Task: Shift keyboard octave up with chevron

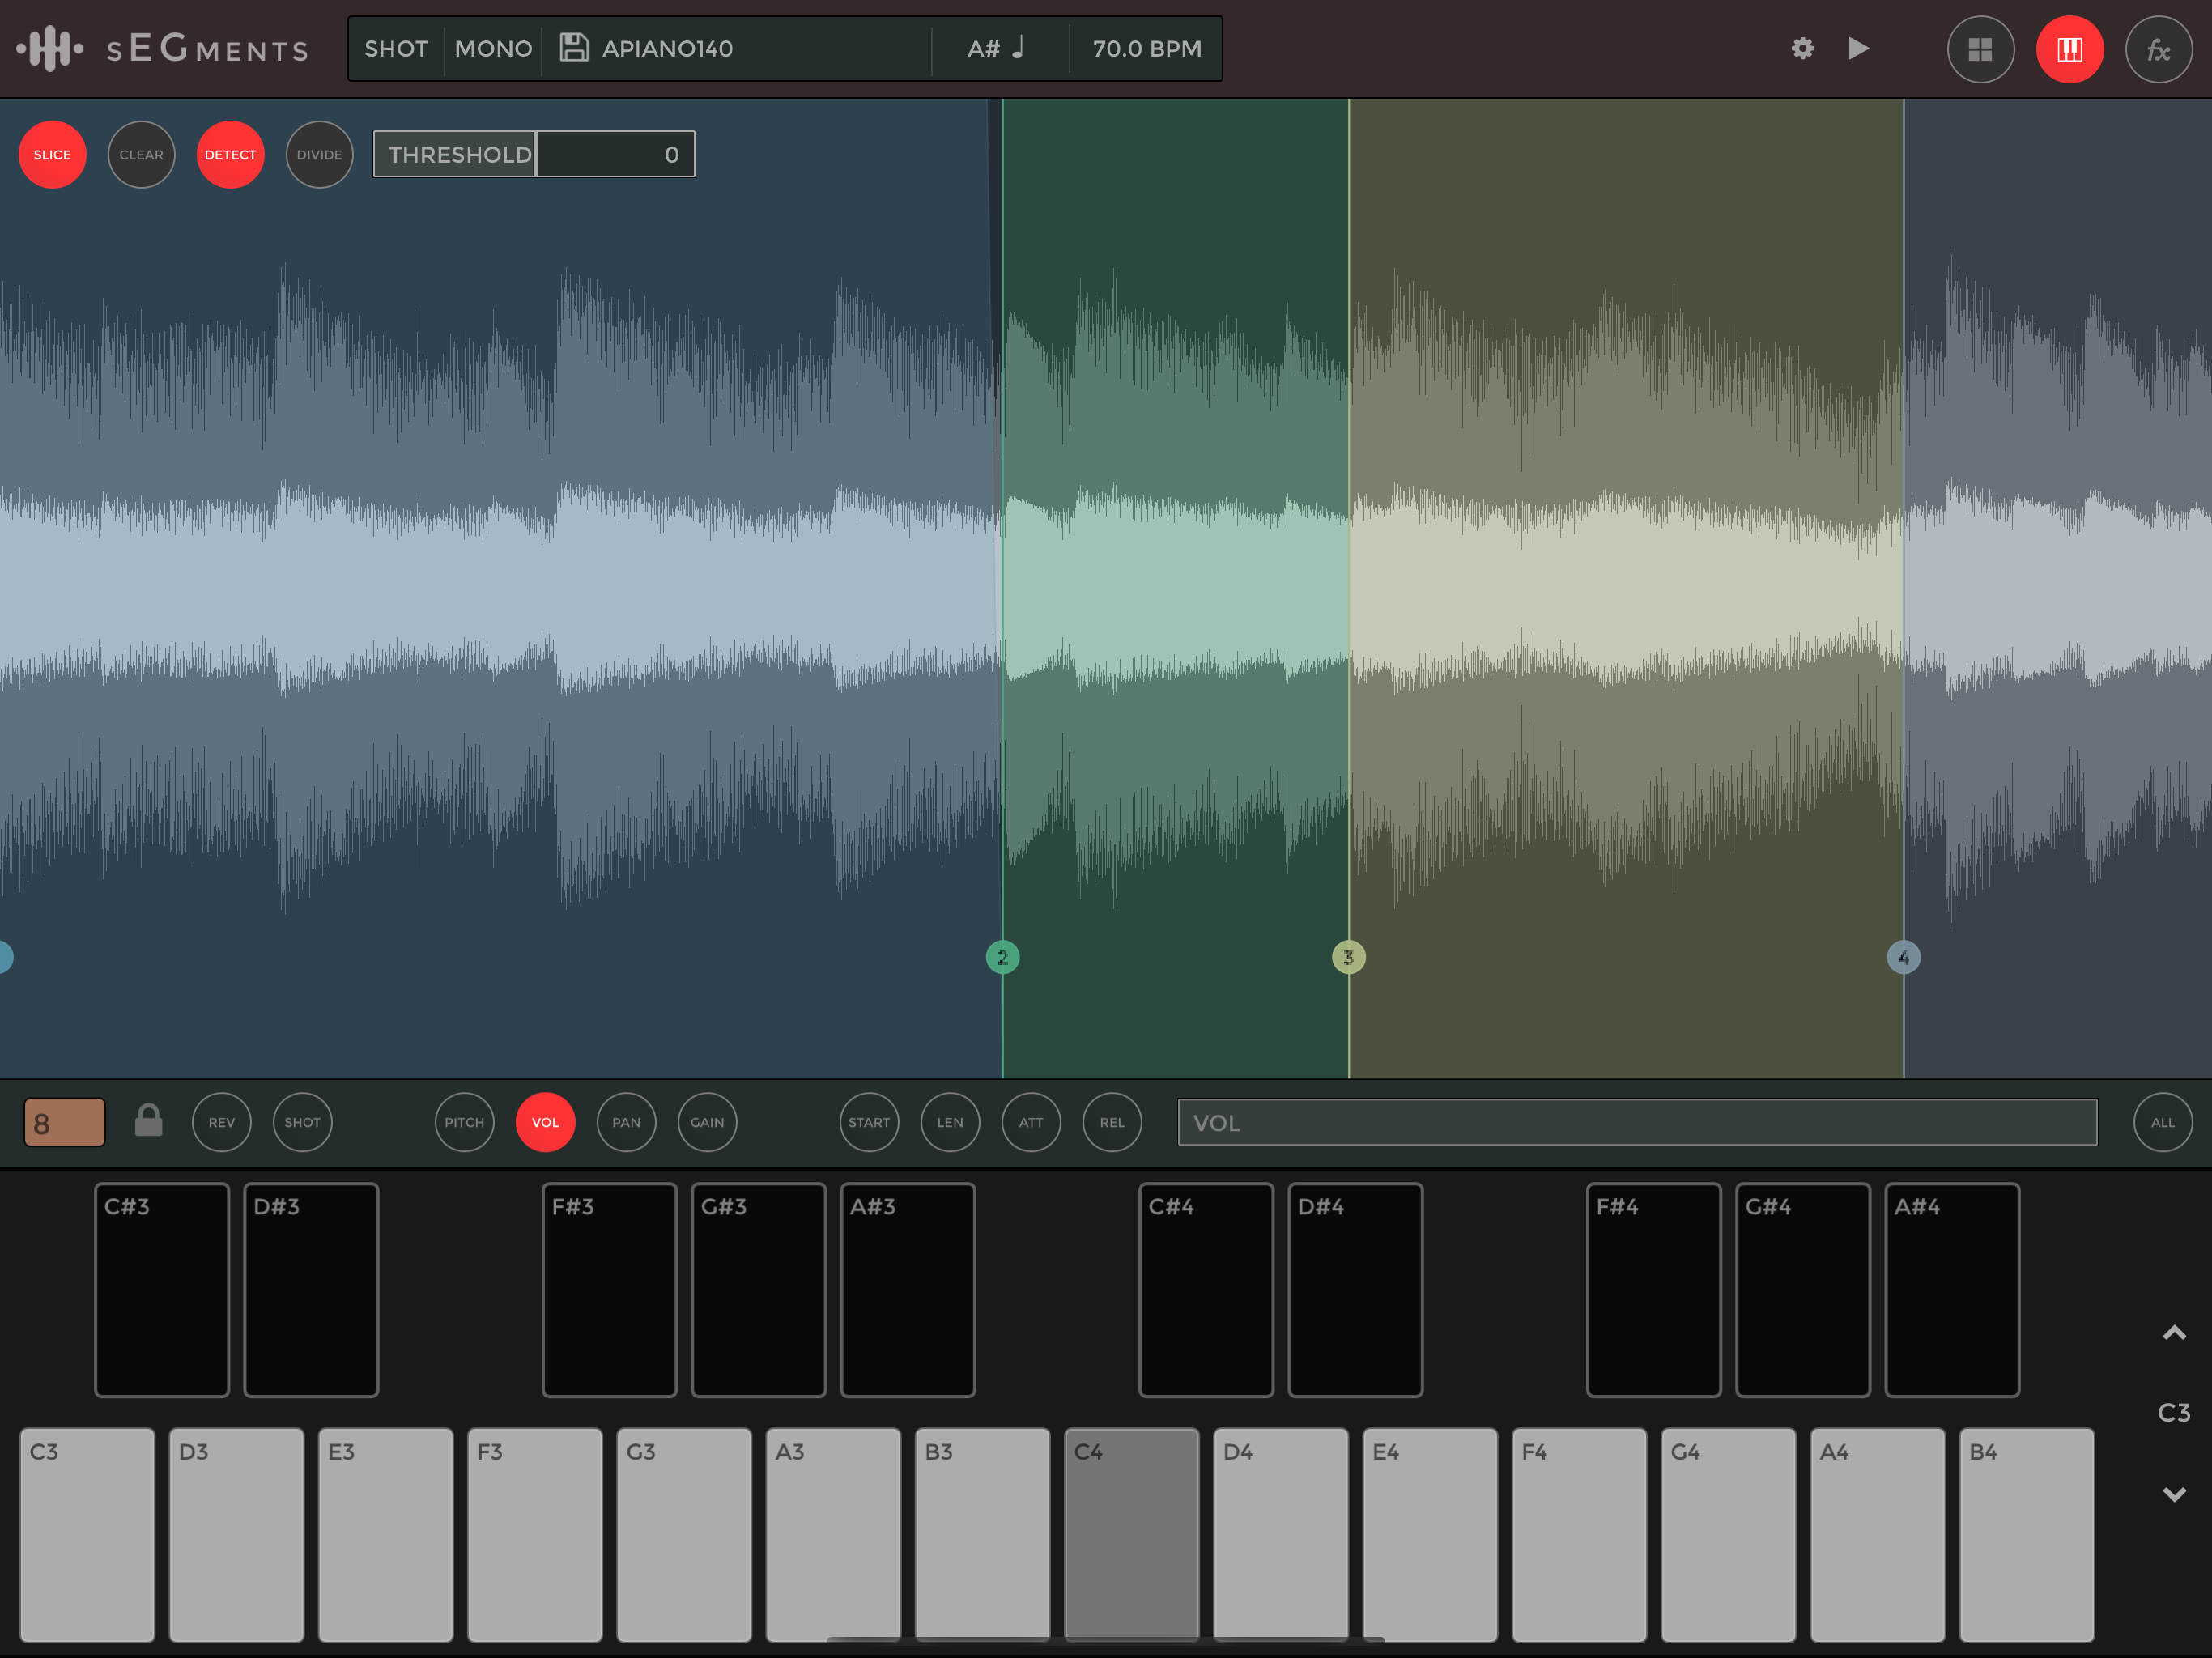Action: pyautogui.click(x=2173, y=1333)
